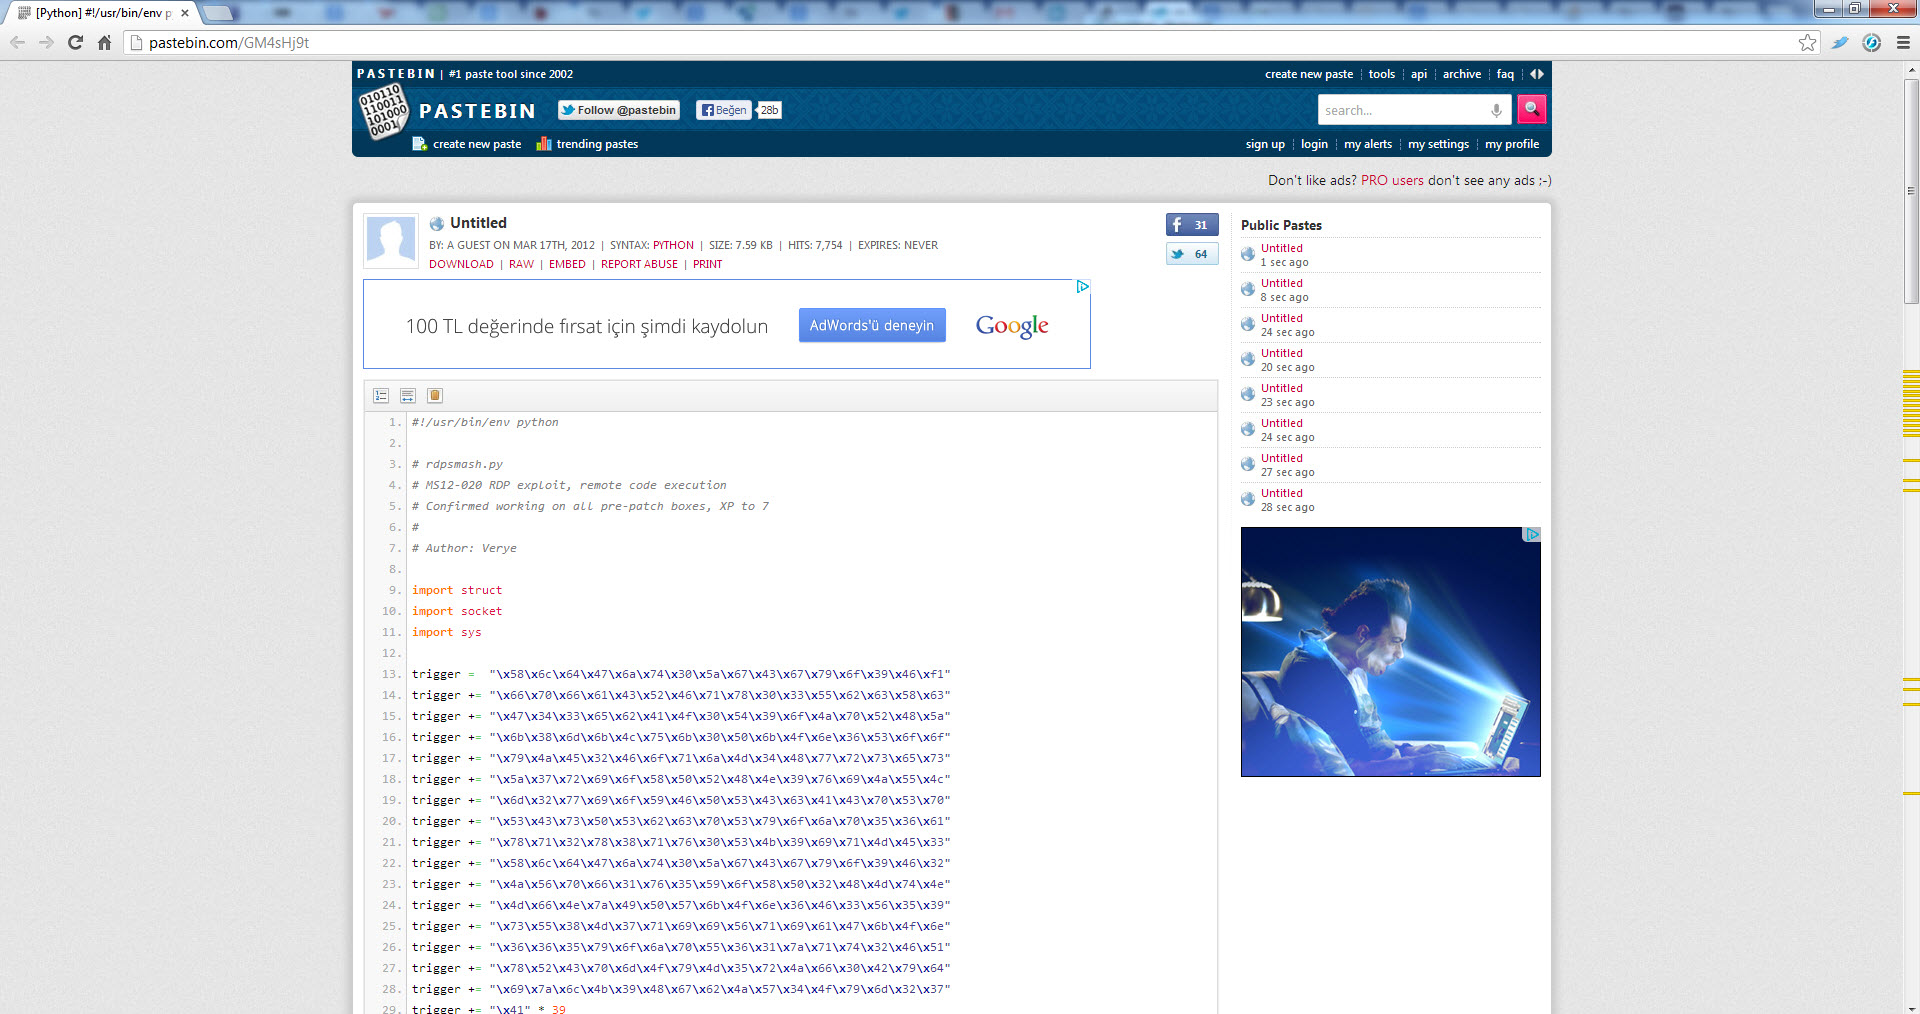Click the Twitter share count icon

(1191, 254)
